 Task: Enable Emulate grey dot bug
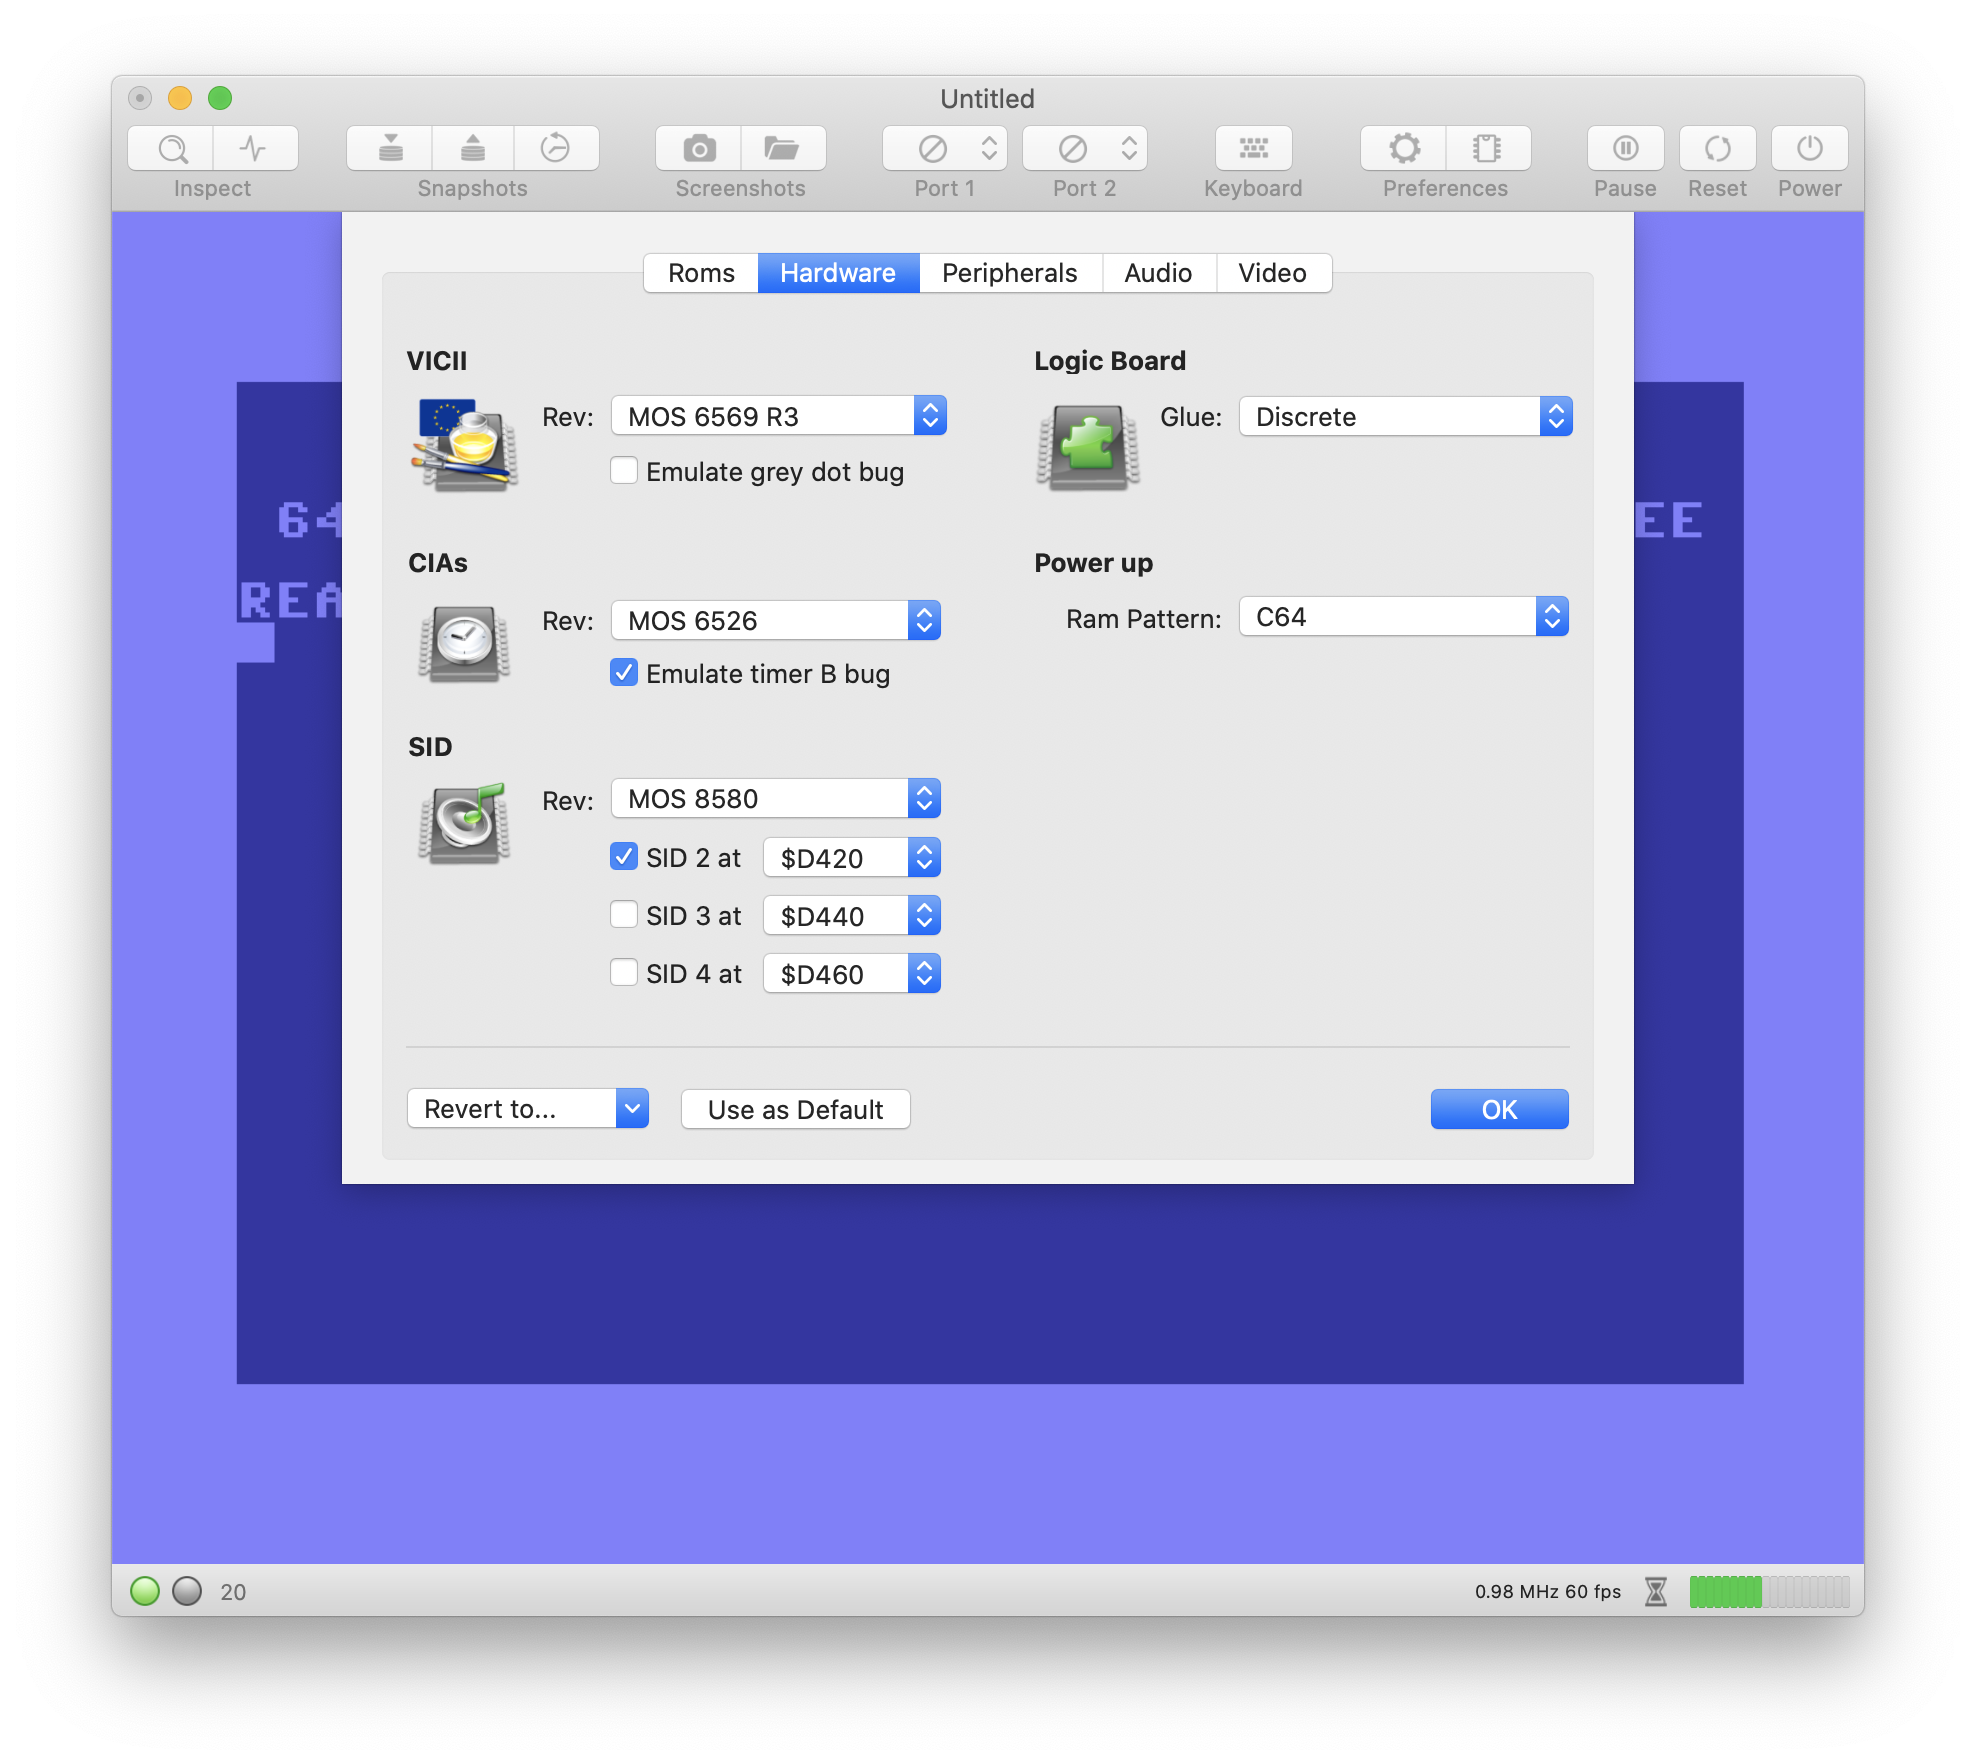pyautogui.click(x=624, y=471)
